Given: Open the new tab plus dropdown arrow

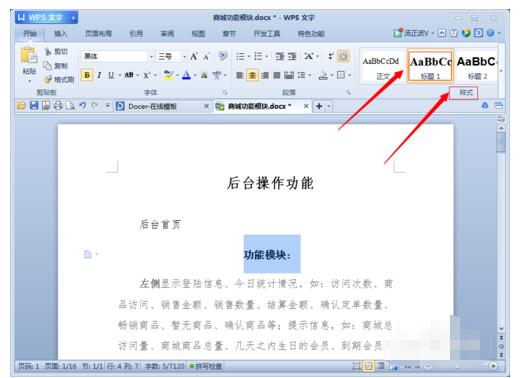Looking at the screenshot, I should click(329, 106).
